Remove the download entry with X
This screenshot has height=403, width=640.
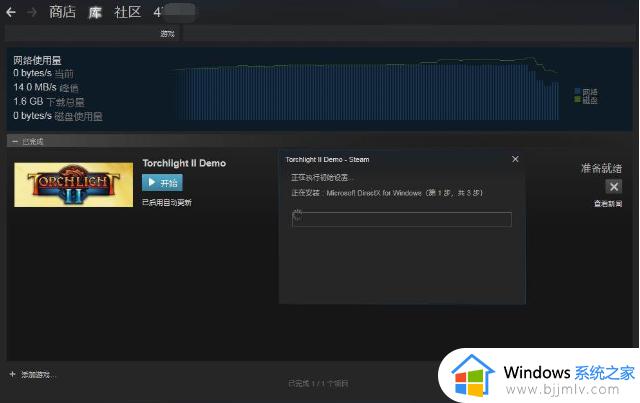tap(614, 187)
